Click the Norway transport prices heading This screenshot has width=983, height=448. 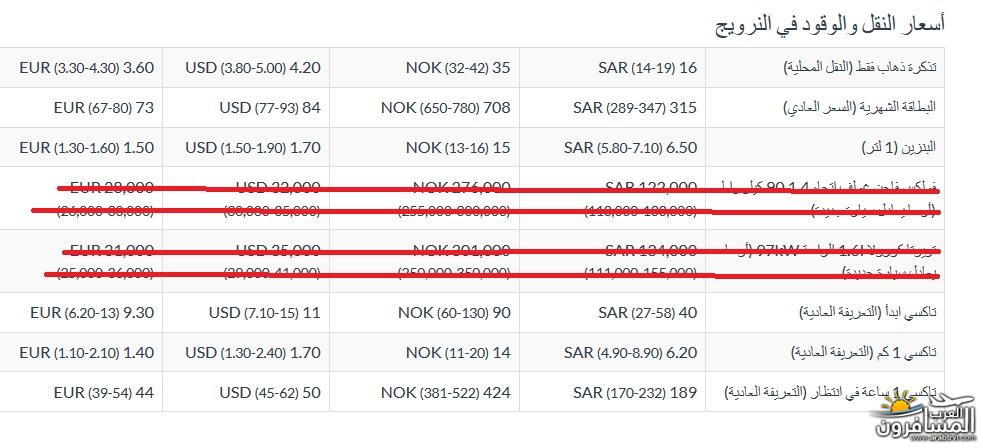tap(830, 25)
